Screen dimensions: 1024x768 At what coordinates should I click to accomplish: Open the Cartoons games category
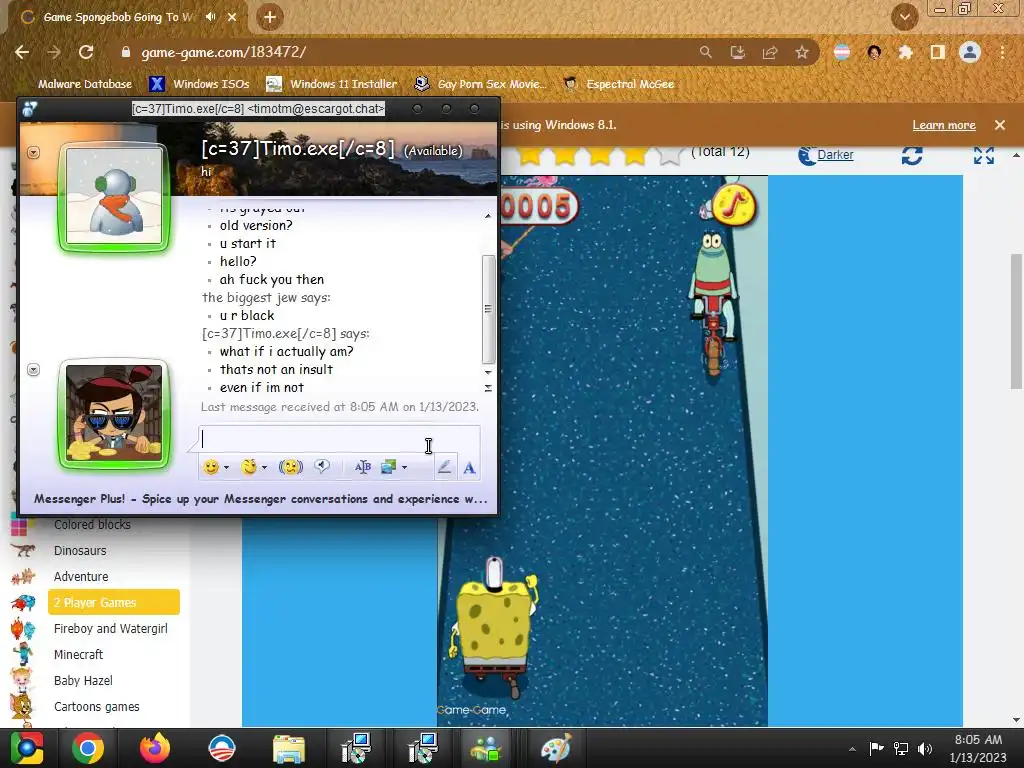97,707
